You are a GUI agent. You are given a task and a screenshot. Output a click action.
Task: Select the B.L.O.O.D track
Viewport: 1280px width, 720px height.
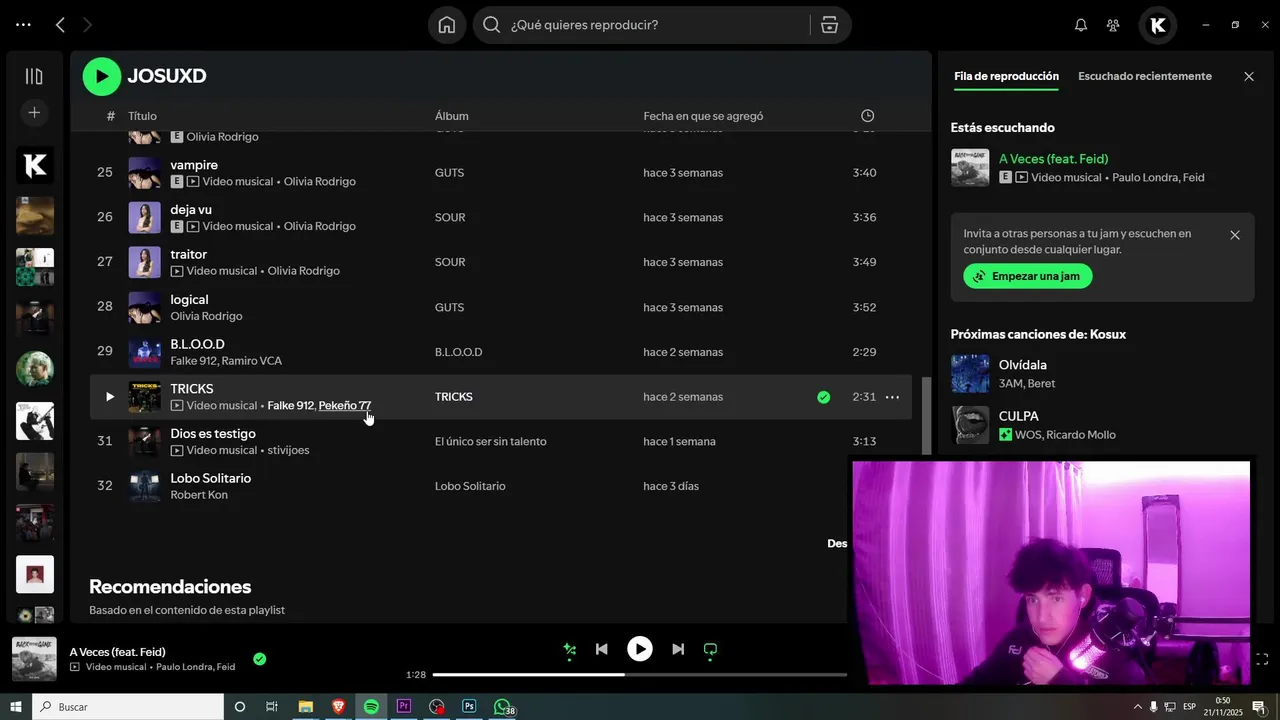pyautogui.click(x=198, y=344)
